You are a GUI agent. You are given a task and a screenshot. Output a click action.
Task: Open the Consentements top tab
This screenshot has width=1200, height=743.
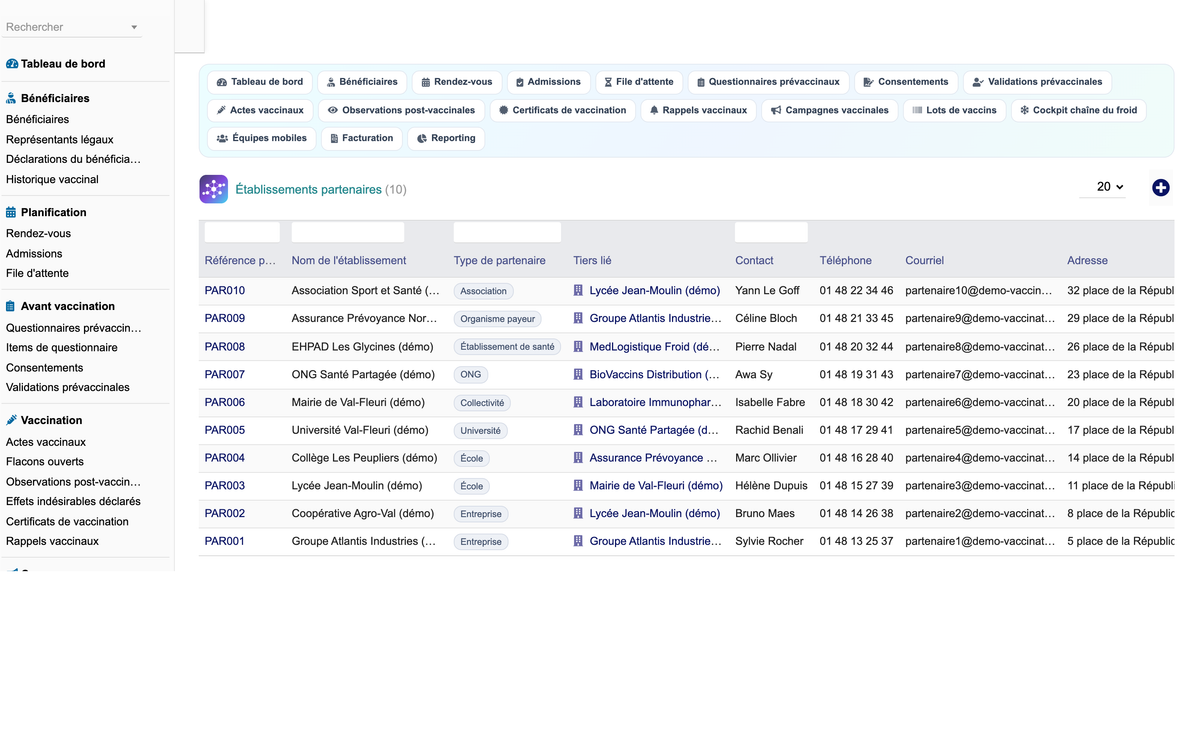click(906, 82)
